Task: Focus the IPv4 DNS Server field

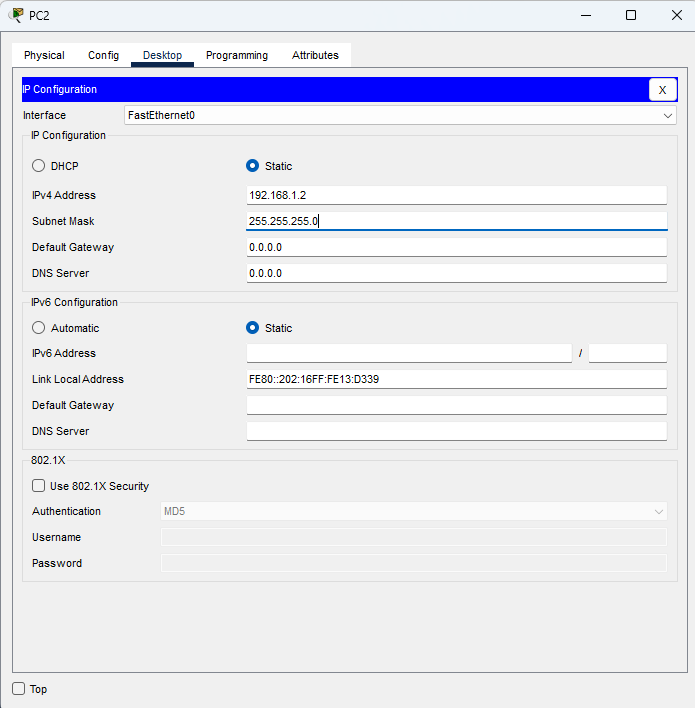Action: click(x=456, y=273)
